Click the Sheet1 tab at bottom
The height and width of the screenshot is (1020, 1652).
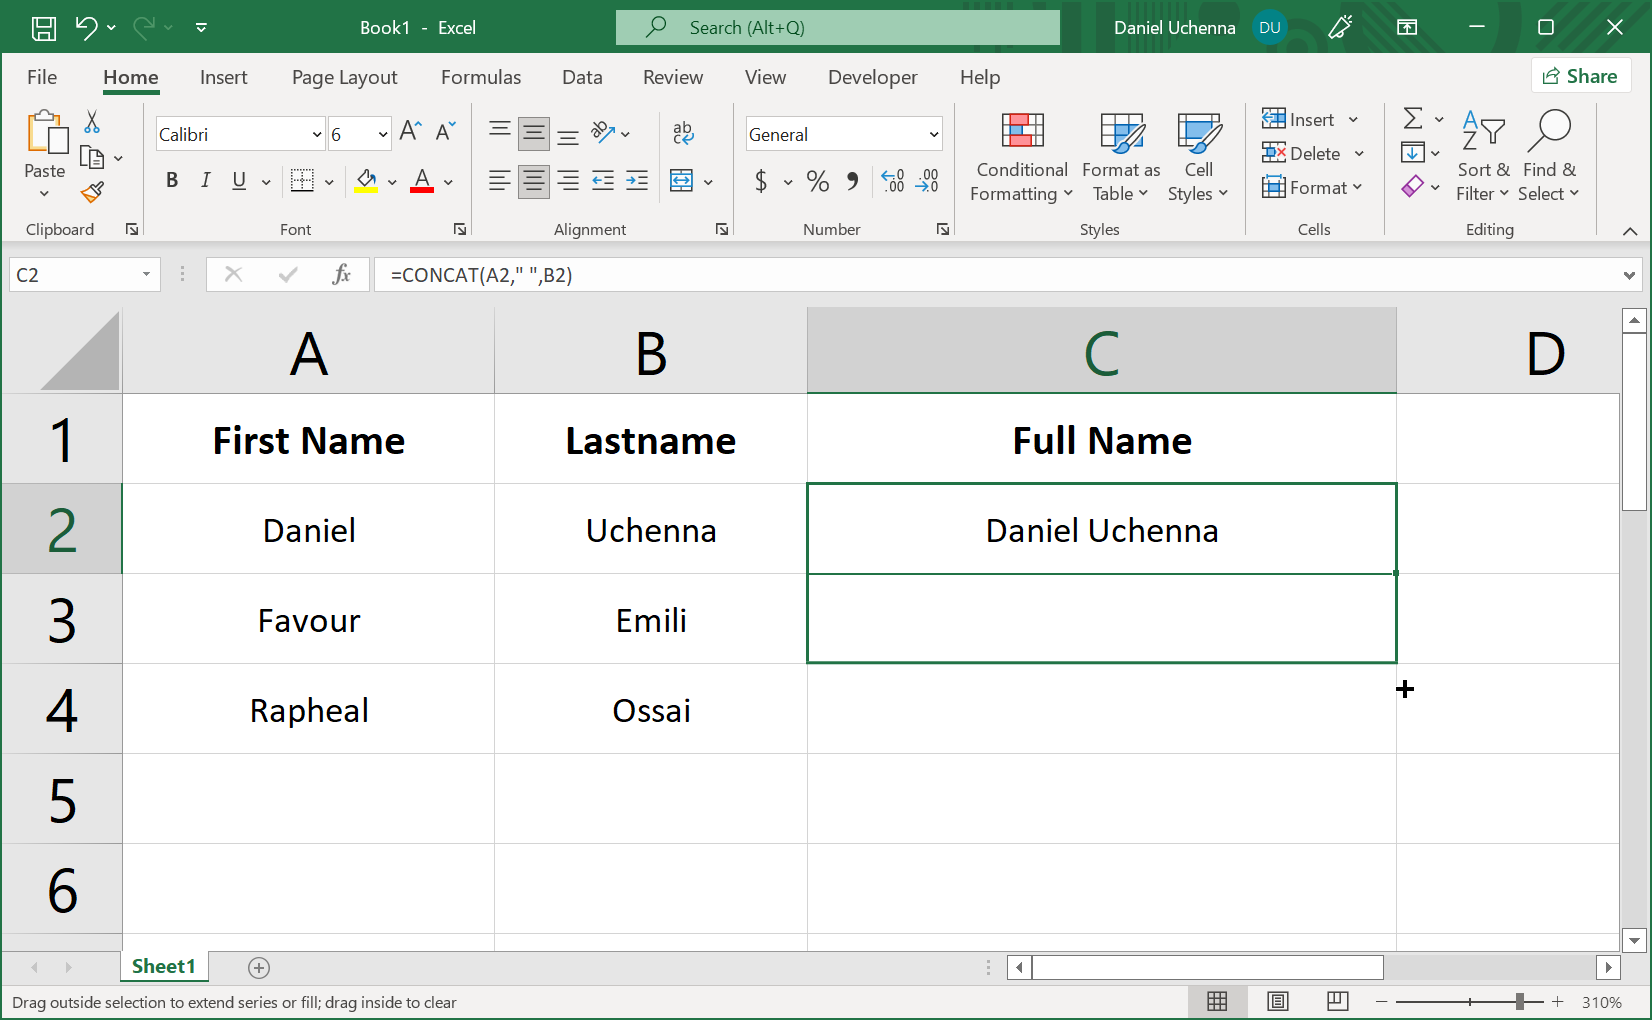(163, 966)
